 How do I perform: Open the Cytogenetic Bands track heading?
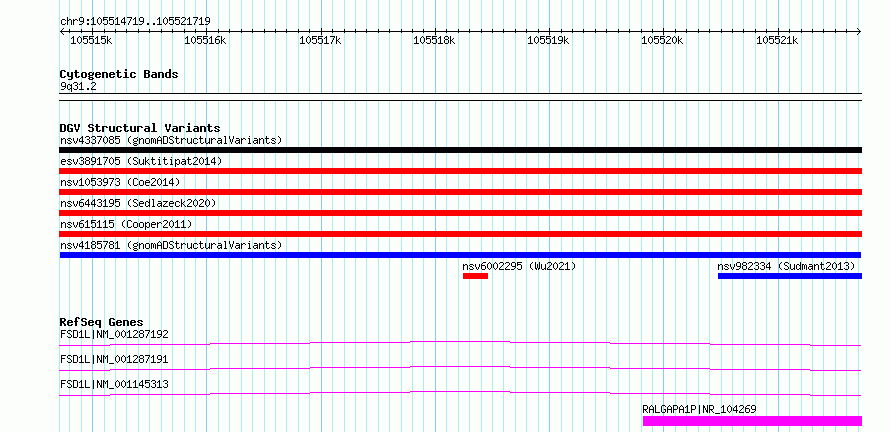pos(119,74)
